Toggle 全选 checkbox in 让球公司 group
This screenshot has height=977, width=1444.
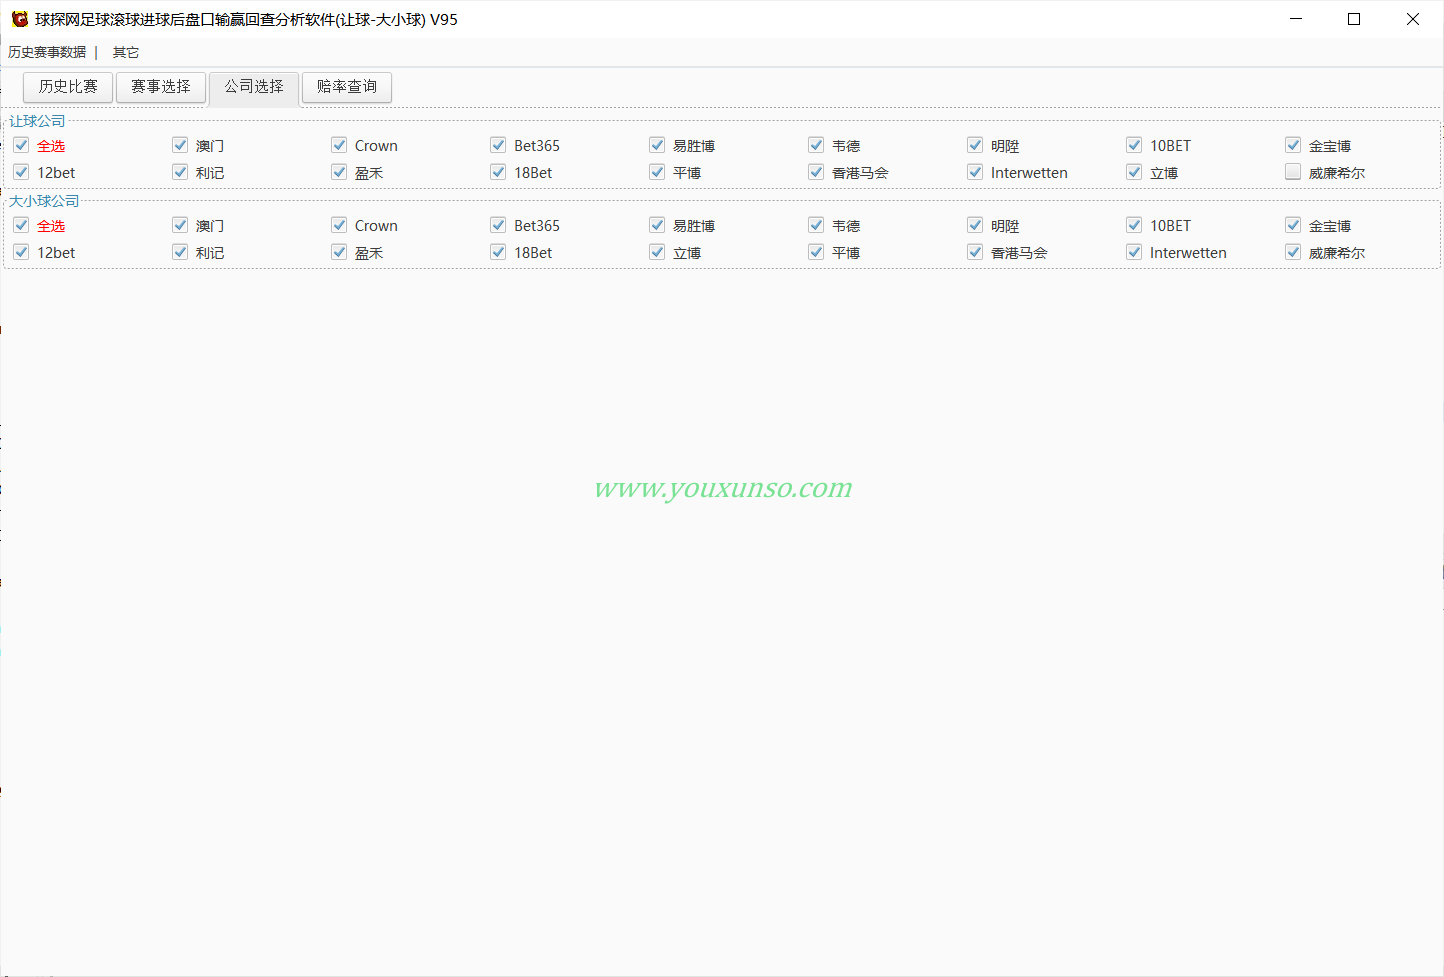tap(21, 145)
